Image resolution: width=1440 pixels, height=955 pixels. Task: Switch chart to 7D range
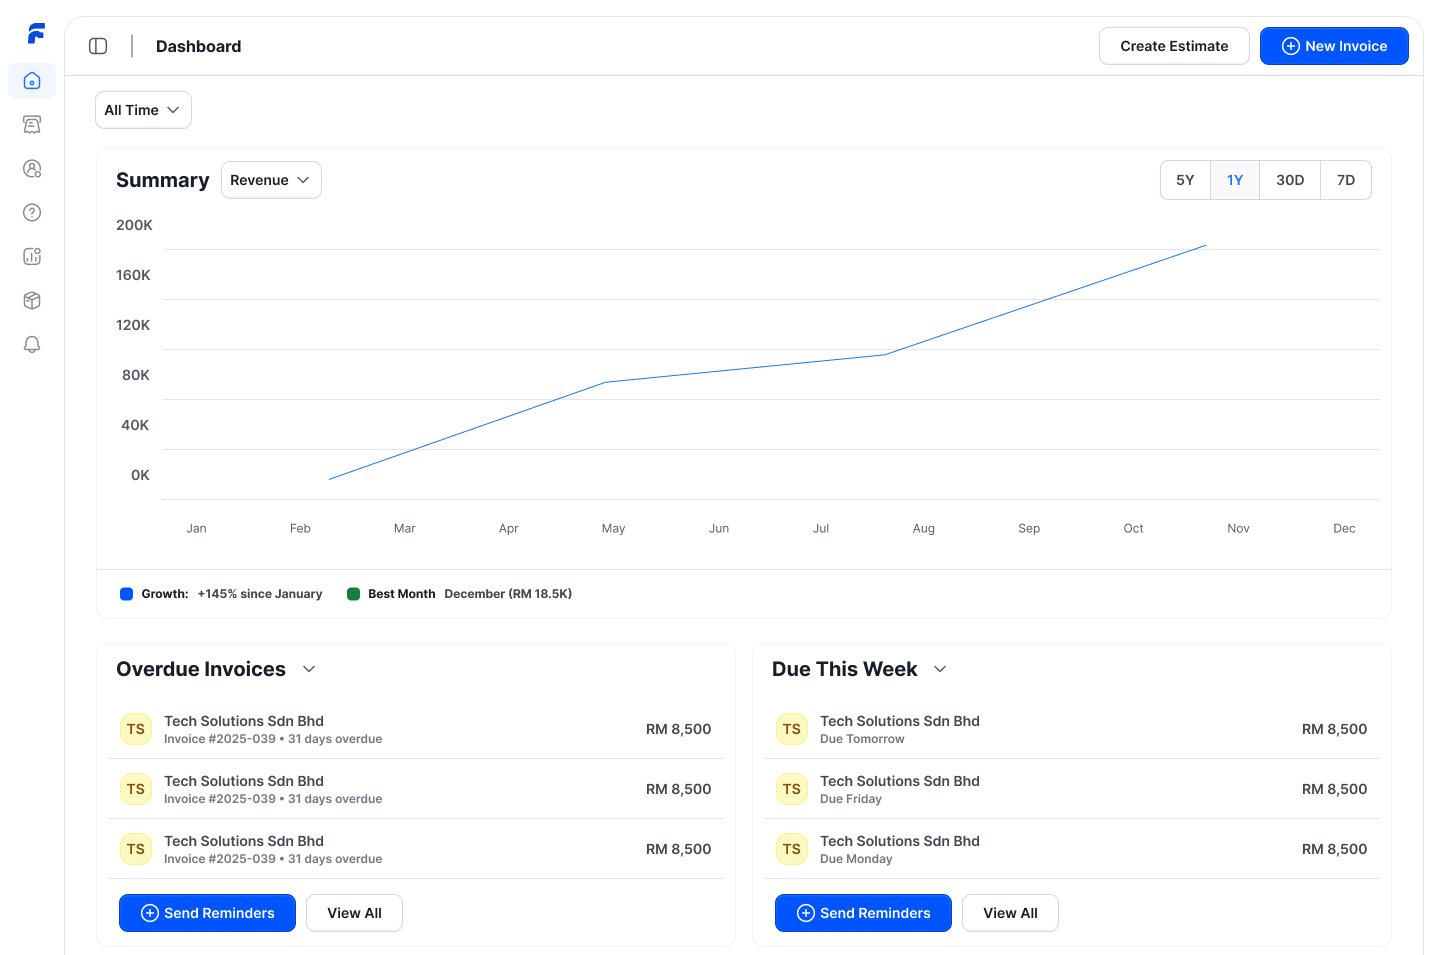coord(1346,180)
